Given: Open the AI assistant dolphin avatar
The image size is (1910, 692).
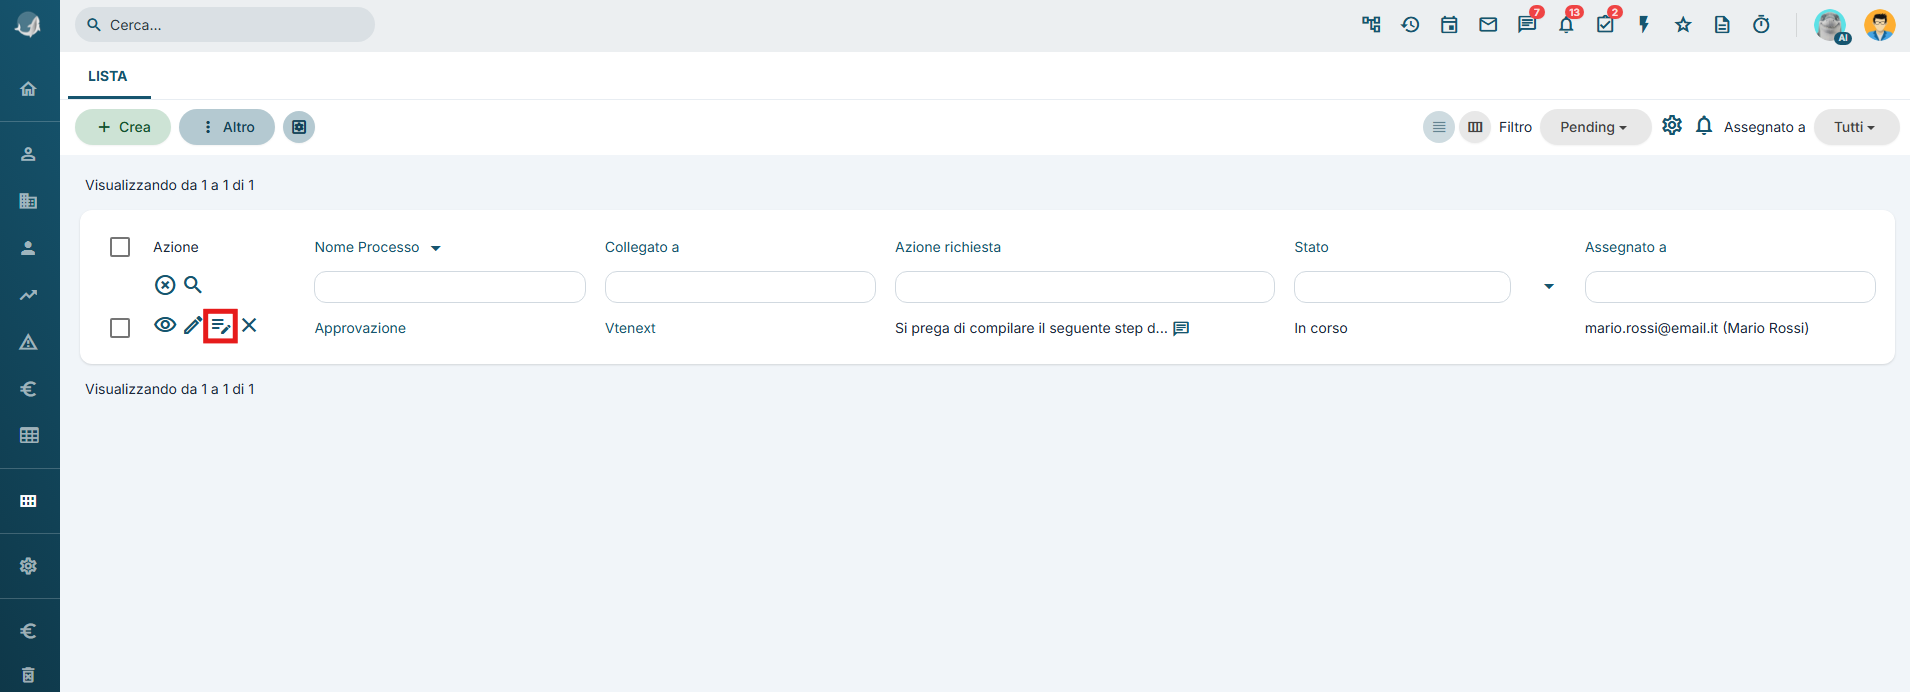Looking at the screenshot, I should point(1831,25).
